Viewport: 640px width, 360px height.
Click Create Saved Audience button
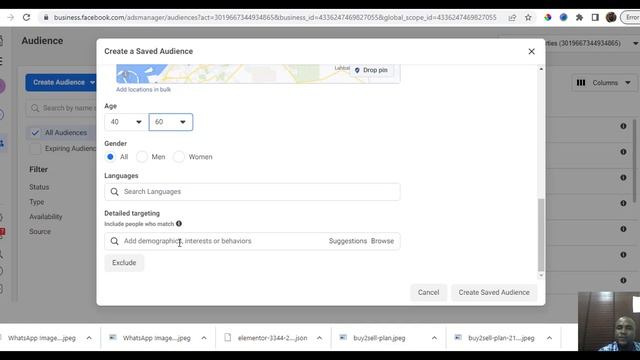(x=494, y=293)
